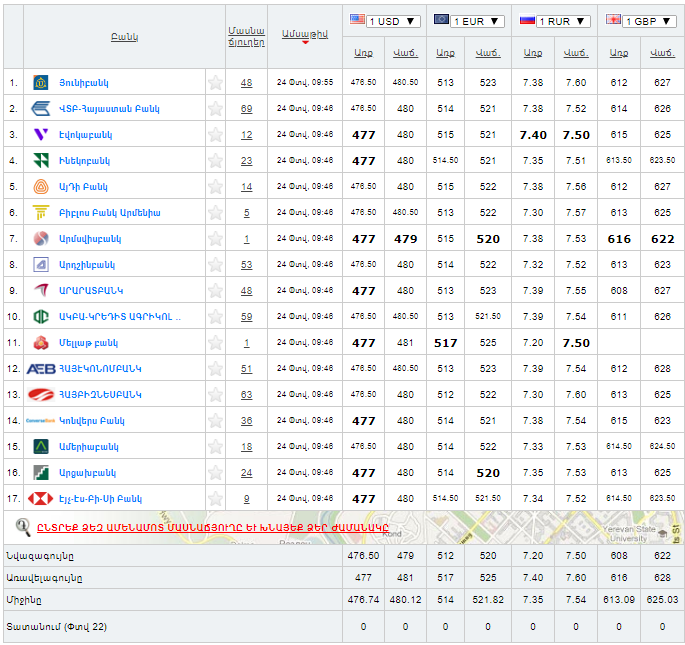Click the Յունիբանկ bank logo icon
The height and width of the screenshot is (645, 685).
click(x=41, y=82)
